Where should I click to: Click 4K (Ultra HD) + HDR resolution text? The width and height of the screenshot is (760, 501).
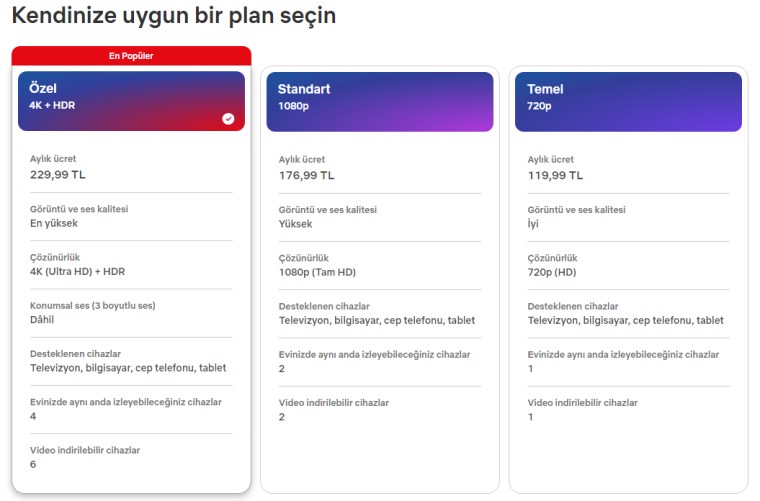coord(77,271)
